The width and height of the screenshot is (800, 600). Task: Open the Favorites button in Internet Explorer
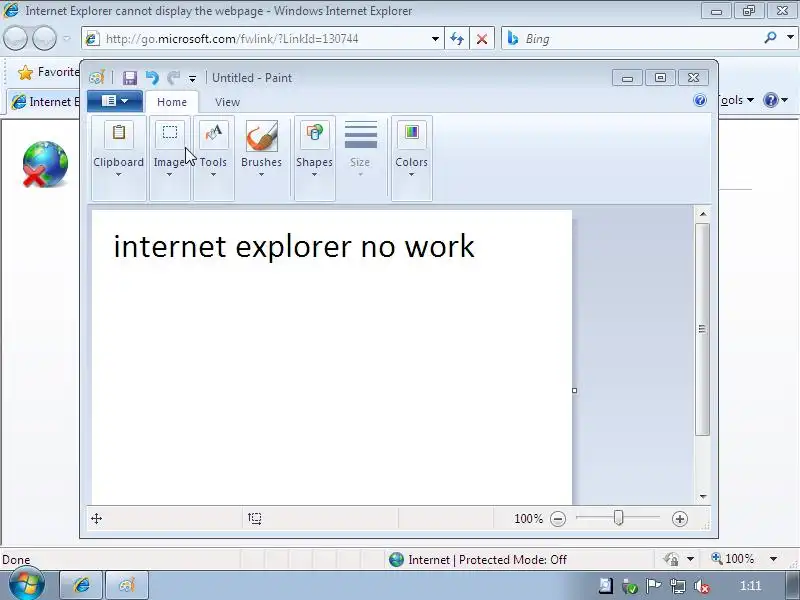click(x=48, y=72)
